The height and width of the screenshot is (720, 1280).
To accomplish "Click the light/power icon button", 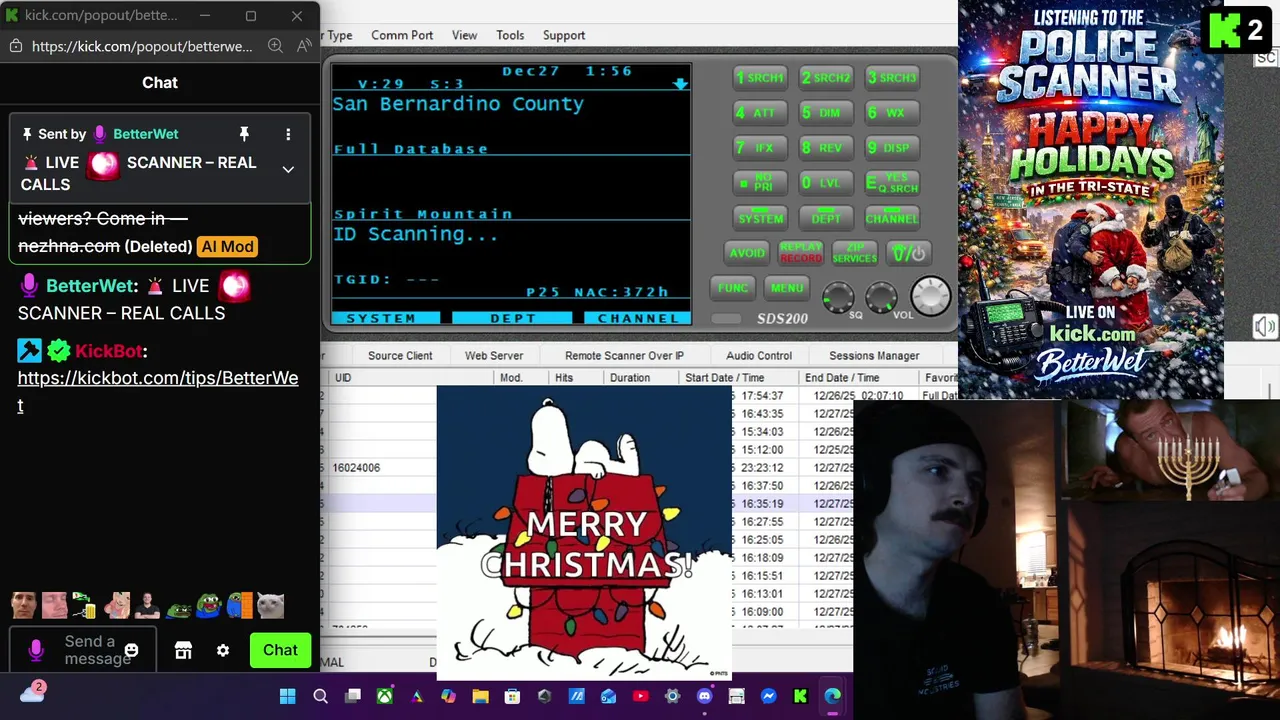I will [909, 253].
